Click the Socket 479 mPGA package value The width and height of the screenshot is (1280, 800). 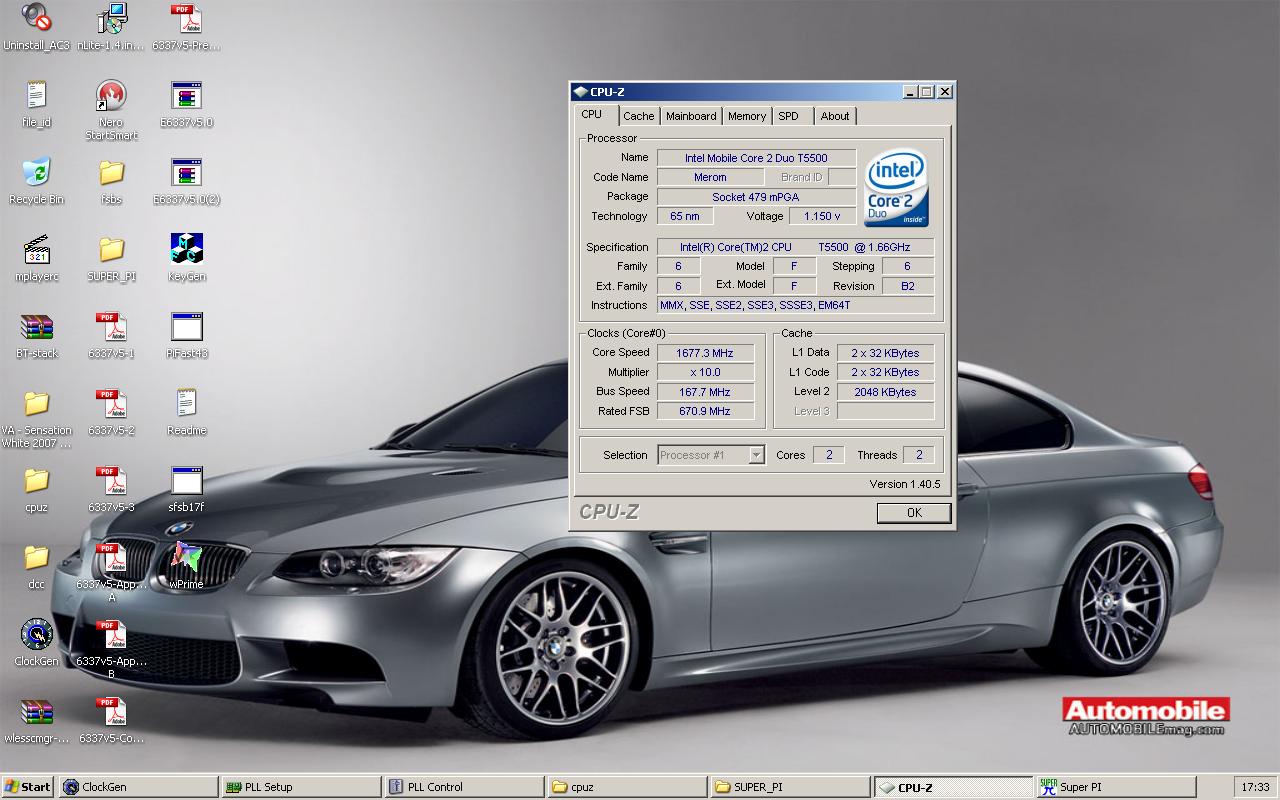tap(756, 197)
